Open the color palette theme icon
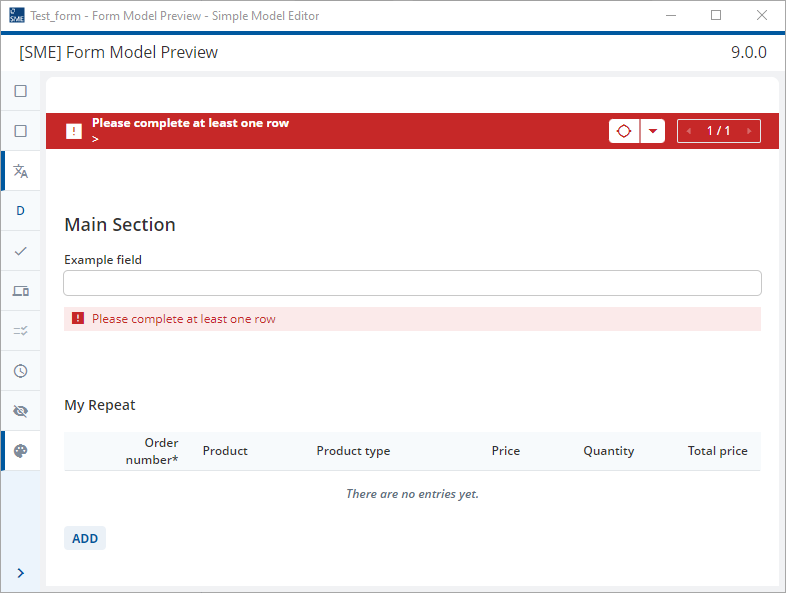786x593 pixels. 21,451
